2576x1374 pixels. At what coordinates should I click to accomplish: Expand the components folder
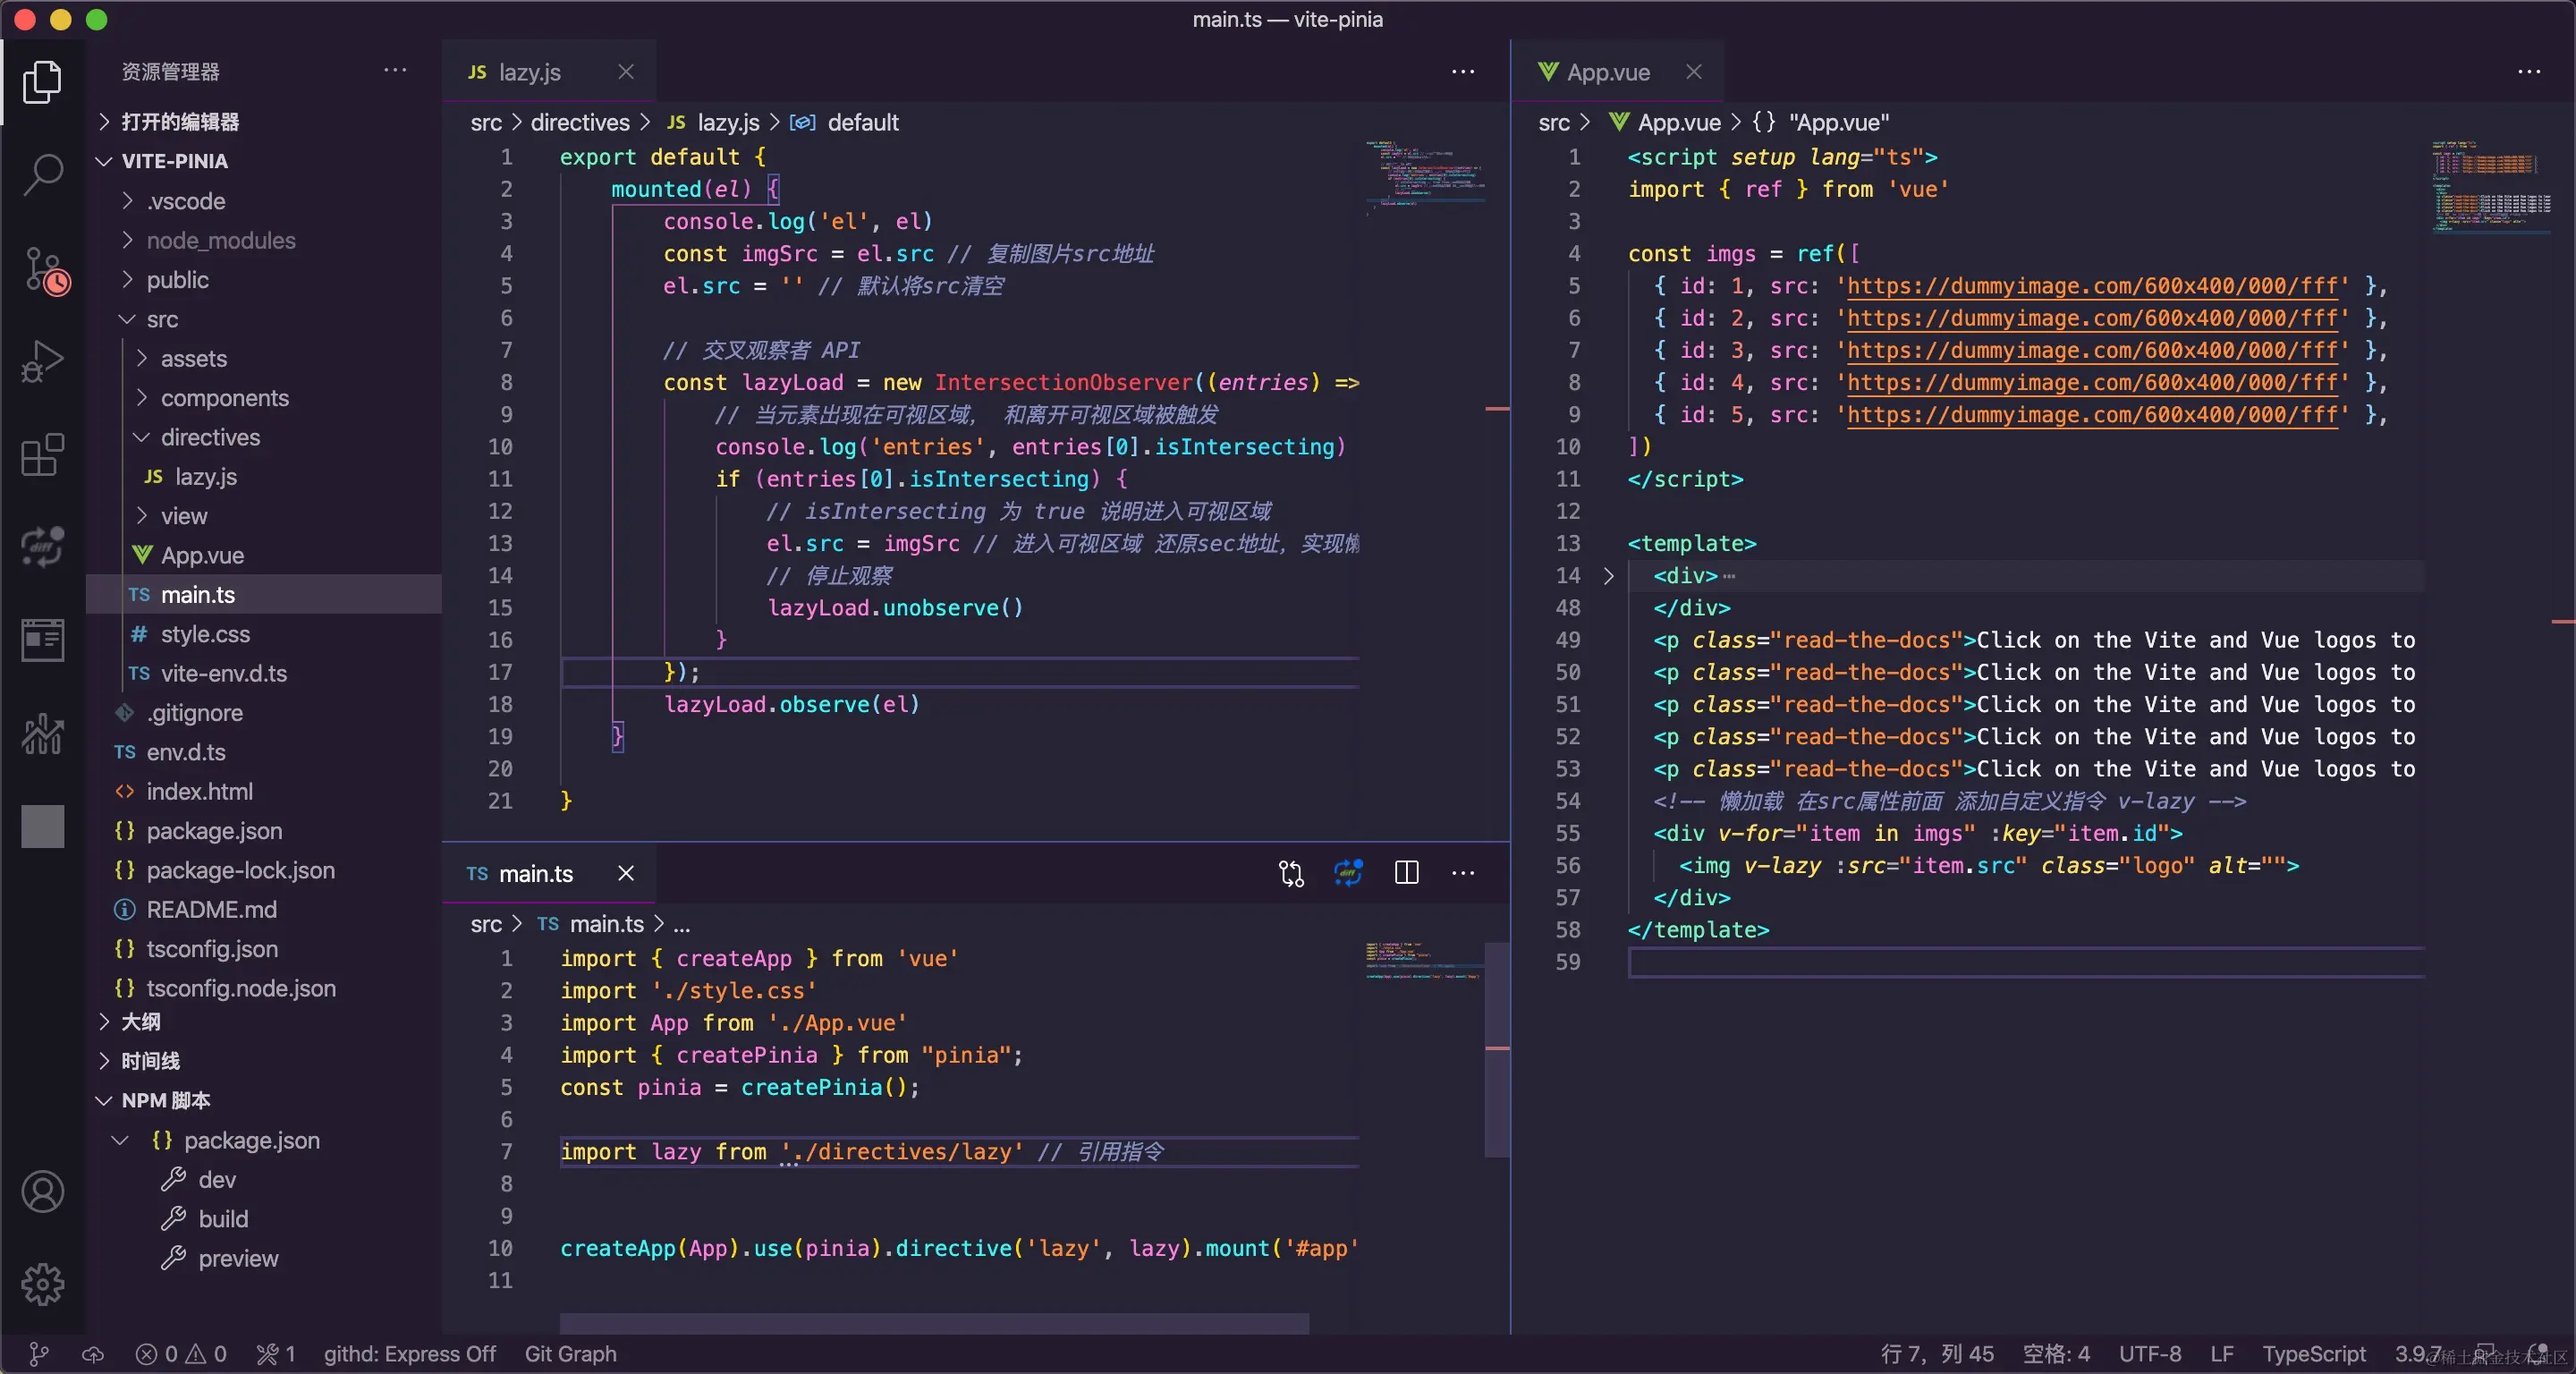225,398
